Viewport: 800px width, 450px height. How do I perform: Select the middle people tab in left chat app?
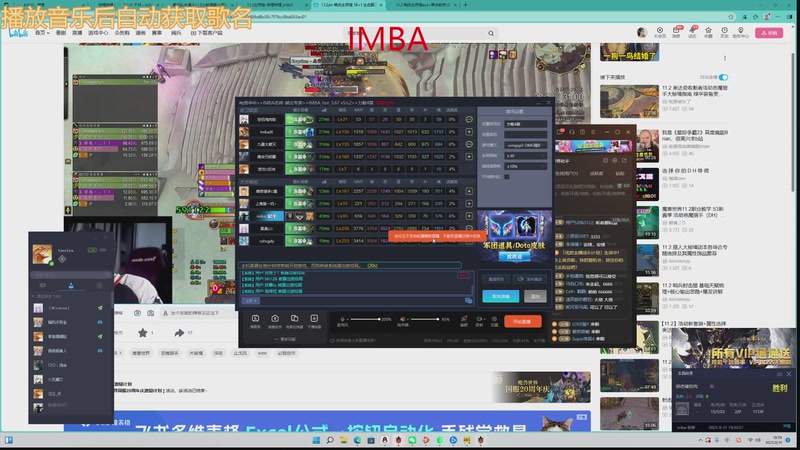pyautogui.click(x=71, y=286)
